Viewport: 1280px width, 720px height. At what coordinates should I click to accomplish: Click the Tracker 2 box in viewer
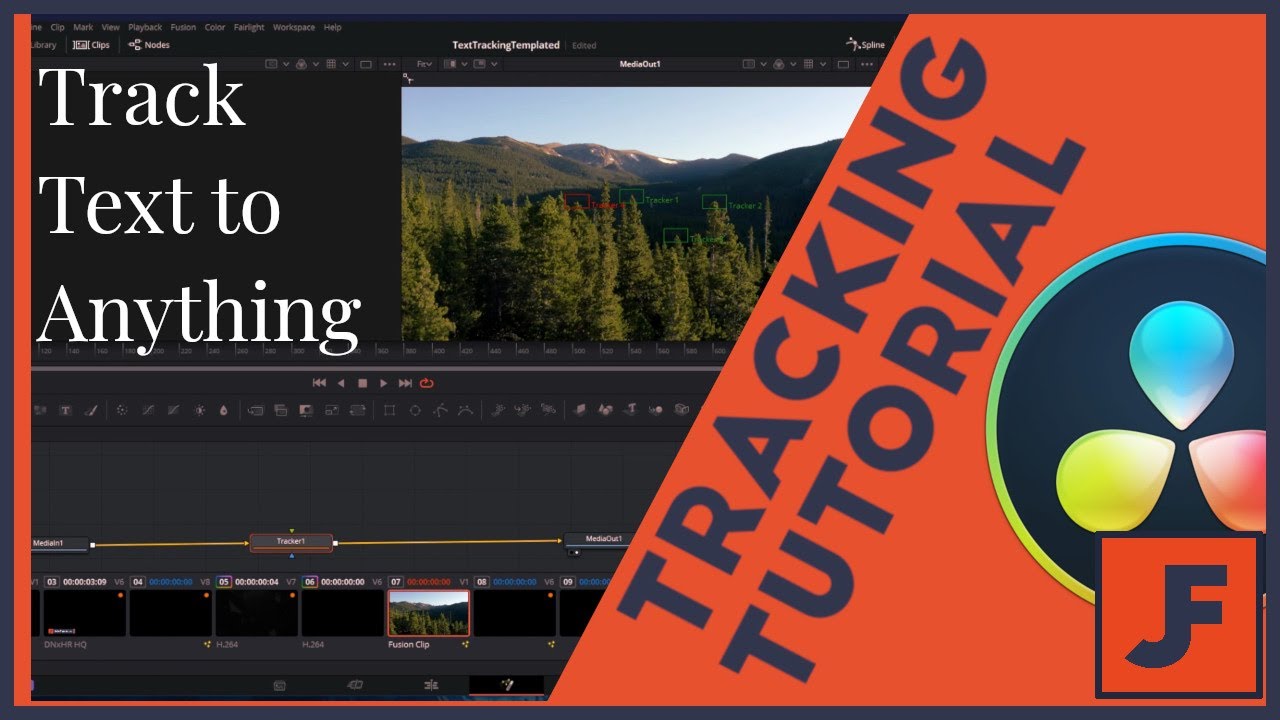(x=713, y=202)
